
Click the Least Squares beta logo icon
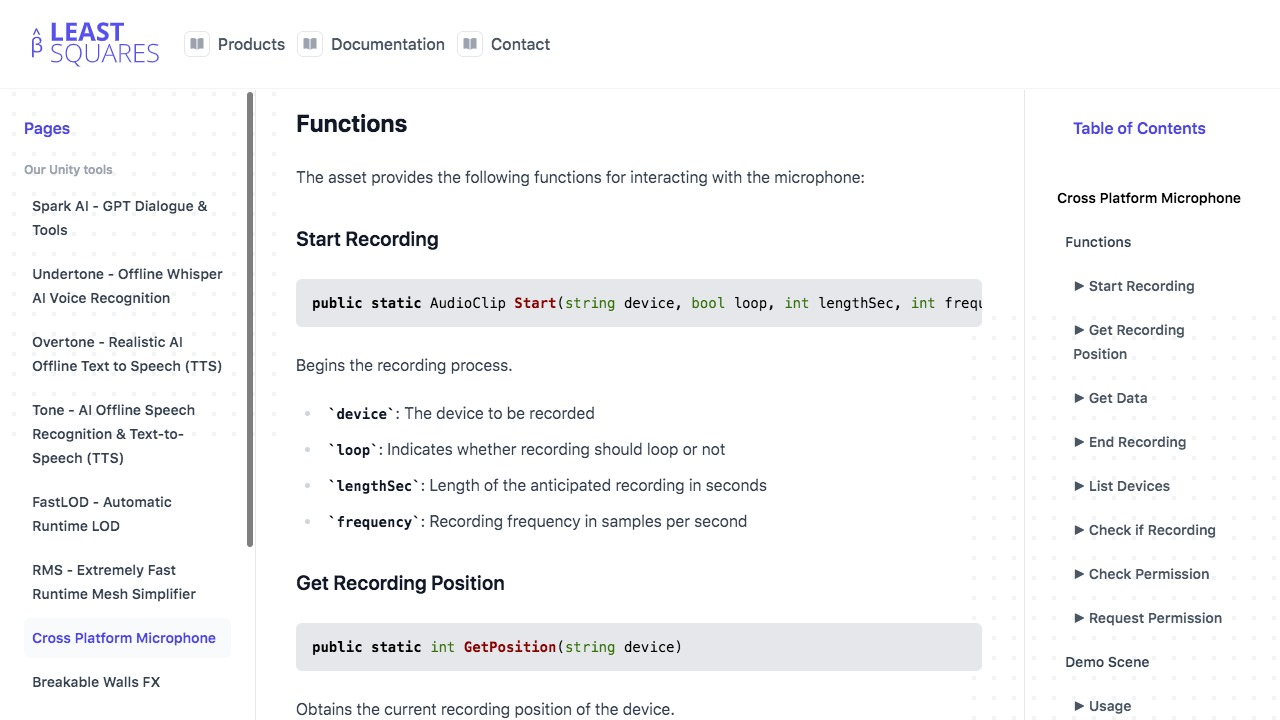tap(37, 43)
